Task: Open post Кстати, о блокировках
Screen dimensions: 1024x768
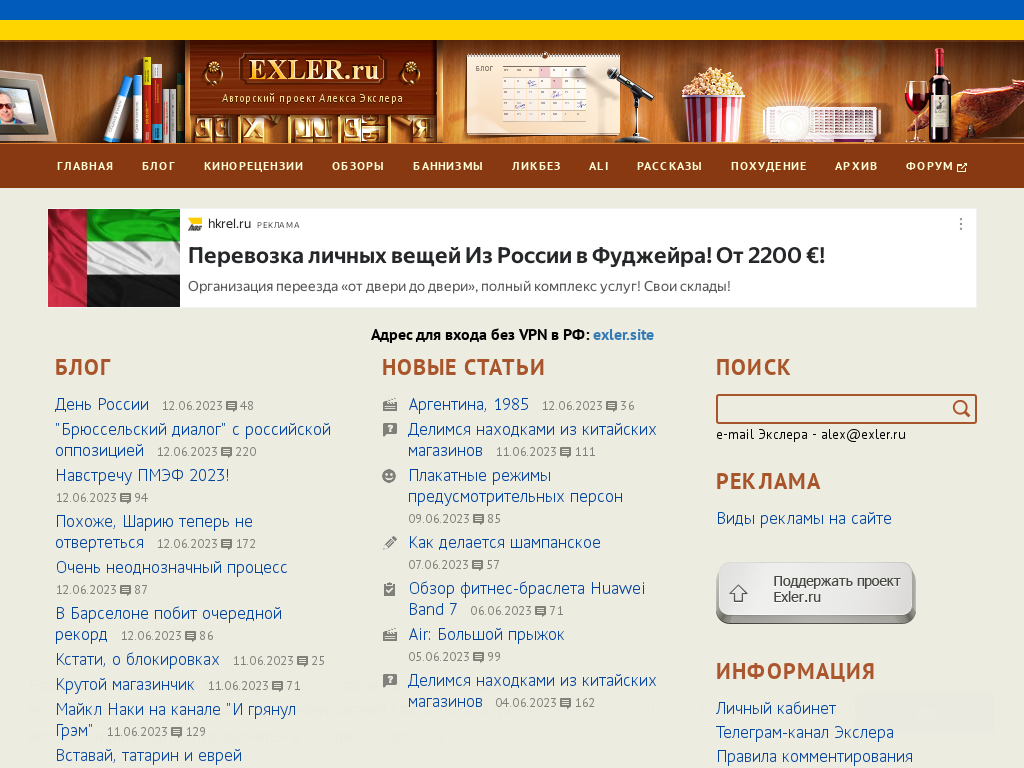Action: coord(137,660)
